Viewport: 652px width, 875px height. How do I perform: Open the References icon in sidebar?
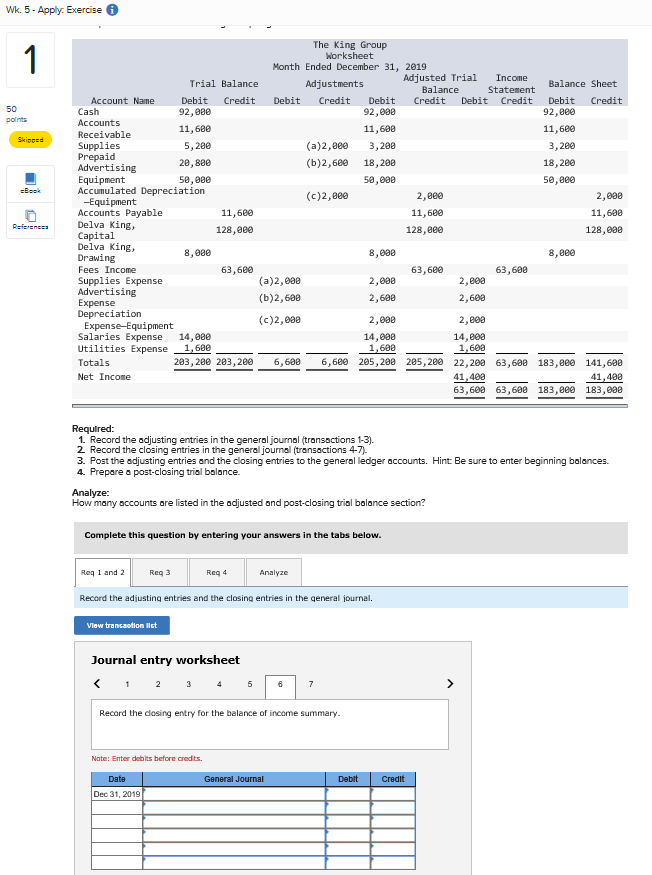pos(31,220)
